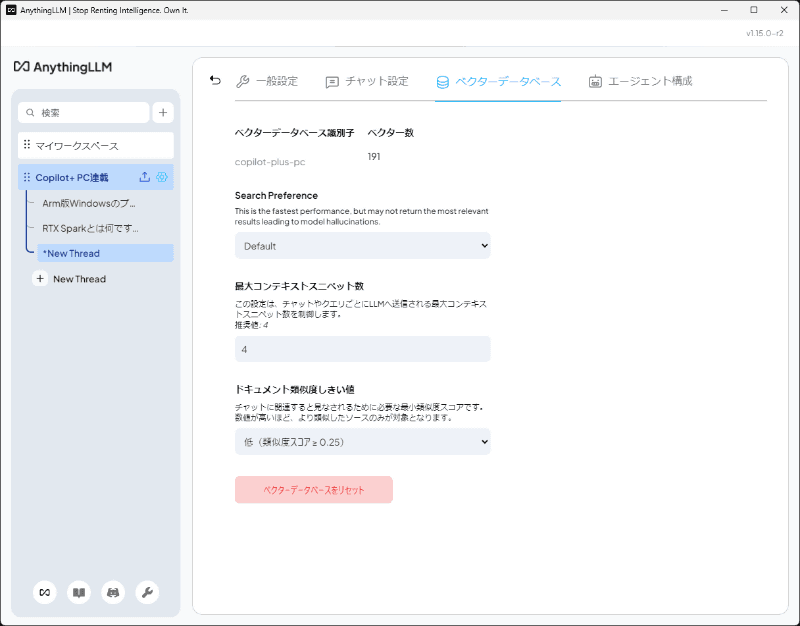800x626 pixels.
Task: Click the robot icon beside エージェント構成
Action: [x=595, y=82]
